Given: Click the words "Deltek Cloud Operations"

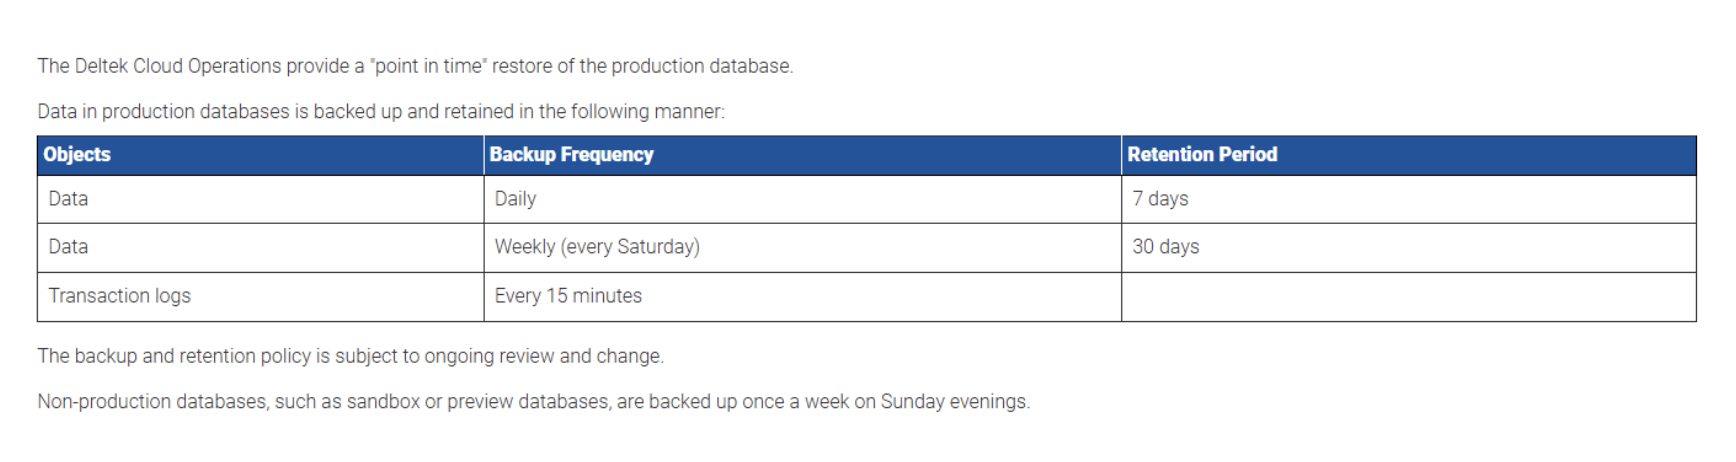Looking at the screenshot, I should [178, 66].
